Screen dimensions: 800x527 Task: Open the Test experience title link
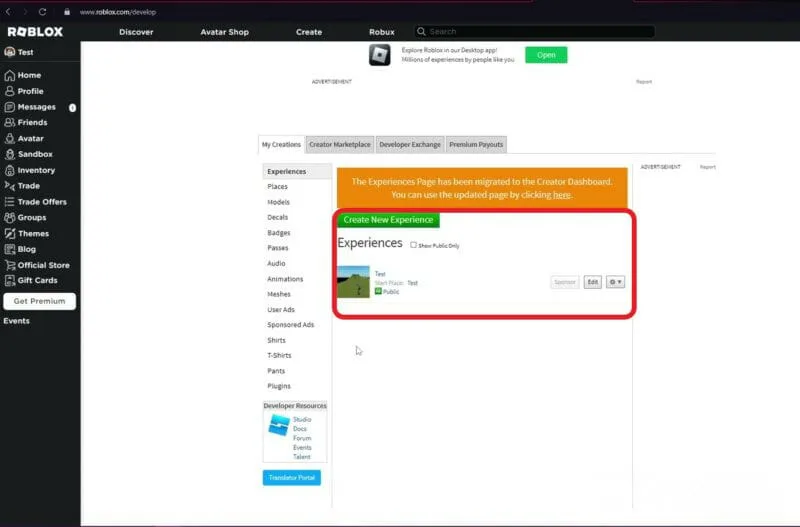[380, 274]
